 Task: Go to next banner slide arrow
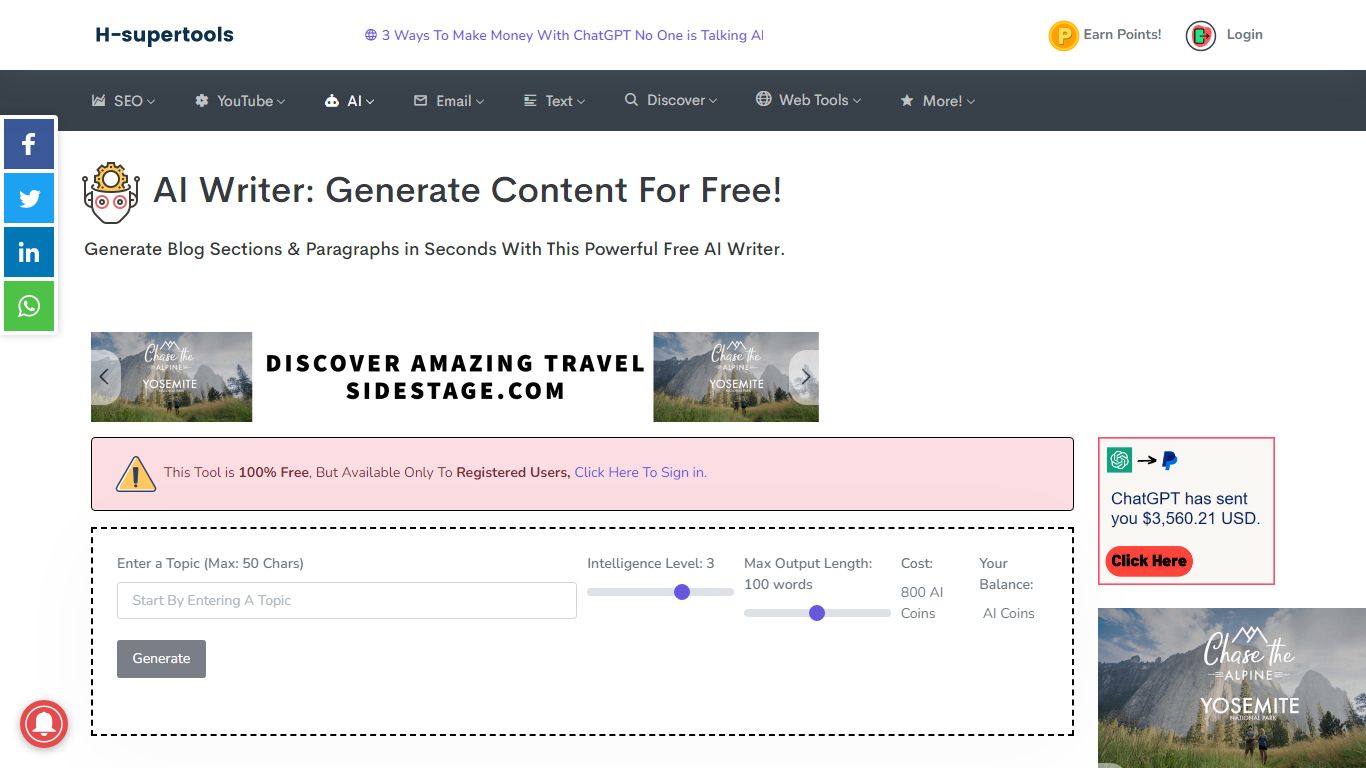(805, 377)
